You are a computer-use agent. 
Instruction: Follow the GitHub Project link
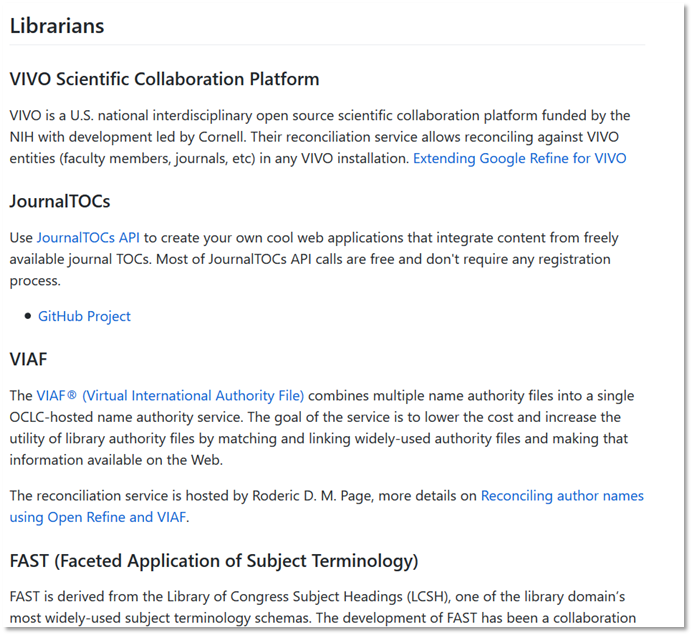pos(84,316)
